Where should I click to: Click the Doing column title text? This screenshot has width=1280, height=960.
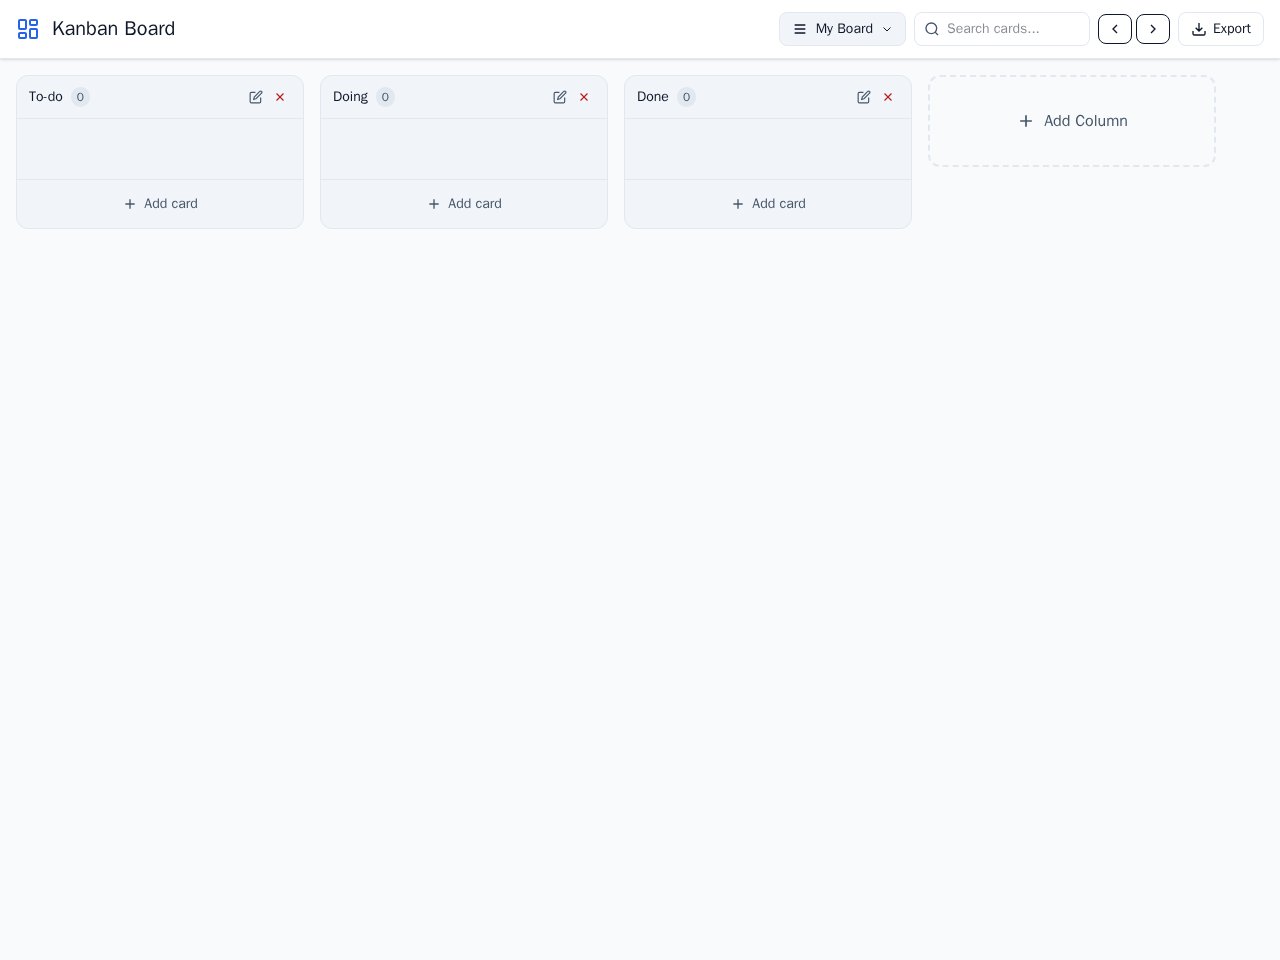coord(350,97)
